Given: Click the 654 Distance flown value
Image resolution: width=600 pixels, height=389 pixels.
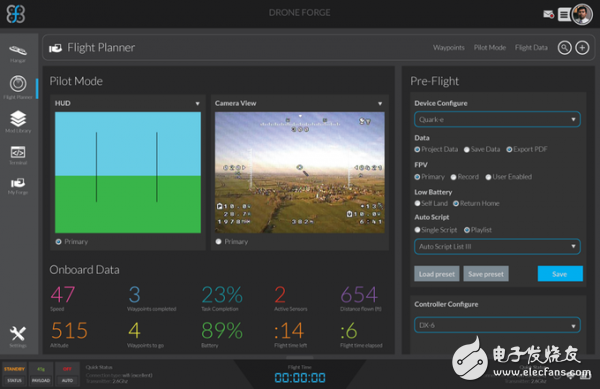Looking at the screenshot, I should click(x=359, y=295).
